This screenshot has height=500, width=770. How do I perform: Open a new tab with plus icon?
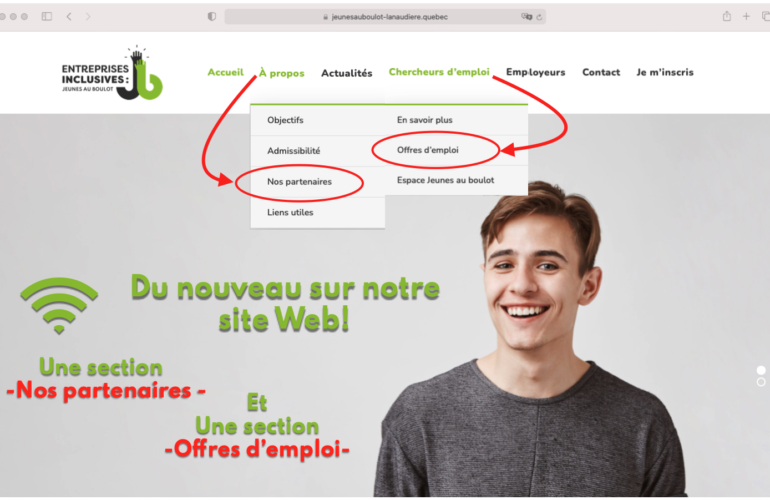[746, 16]
